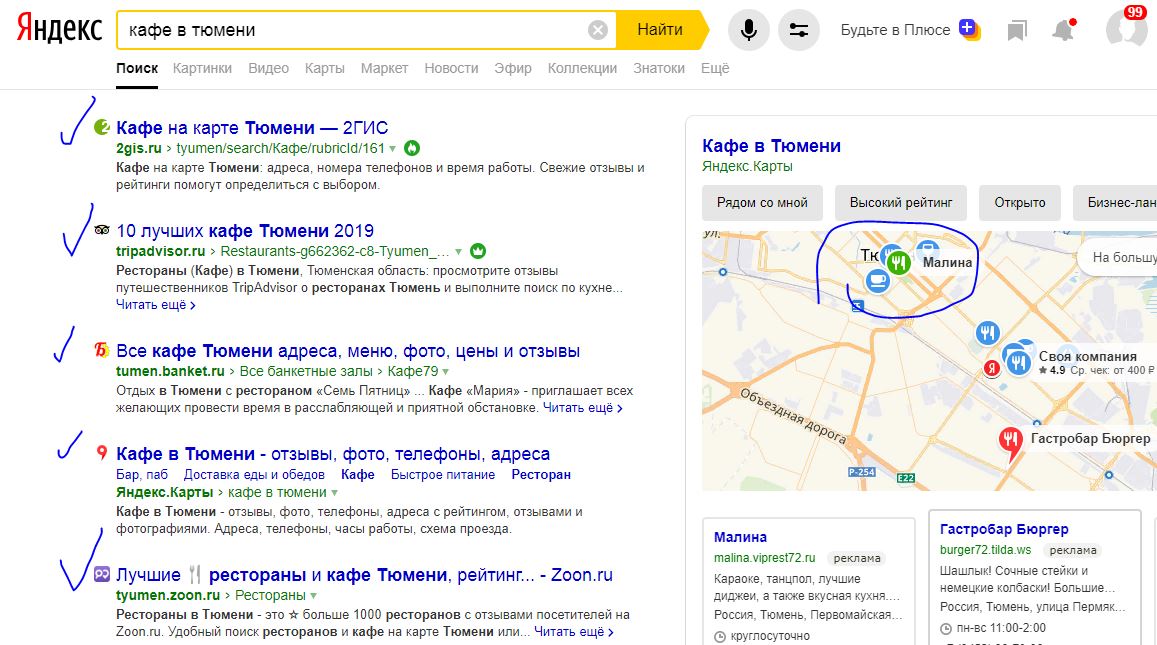Image resolution: width=1157 pixels, height=645 pixels.
Task: Expand Читать ещё under TripAdvisor result
Action: click(x=156, y=305)
